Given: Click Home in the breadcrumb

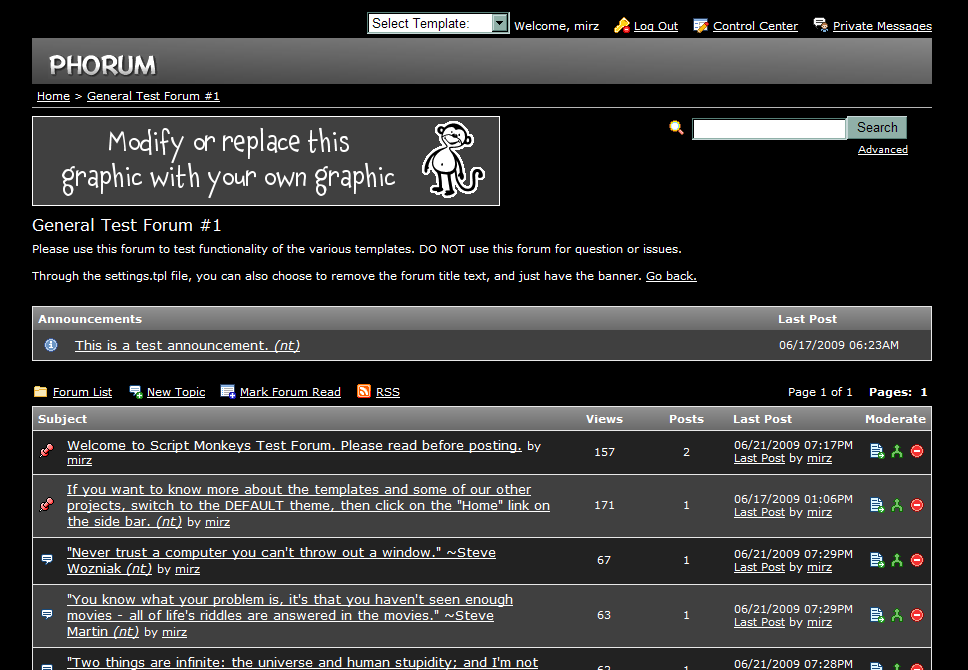Looking at the screenshot, I should pyautogui.click(x=53, y=96).
